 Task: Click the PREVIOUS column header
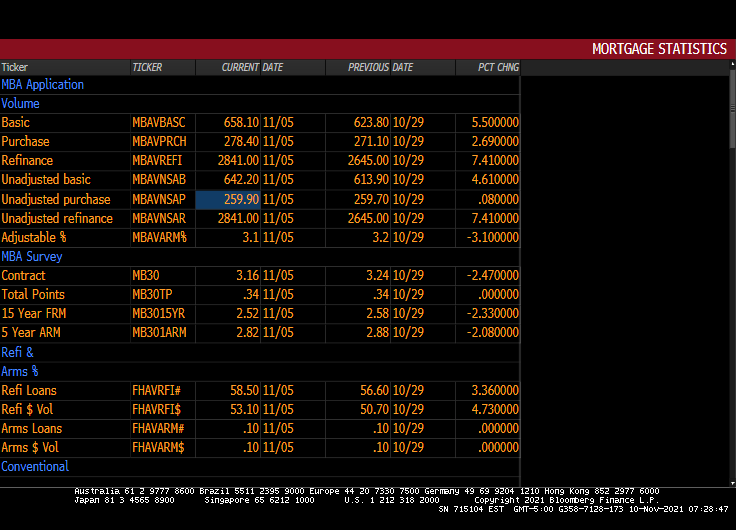pyautogui.click(x=368, y=68)
